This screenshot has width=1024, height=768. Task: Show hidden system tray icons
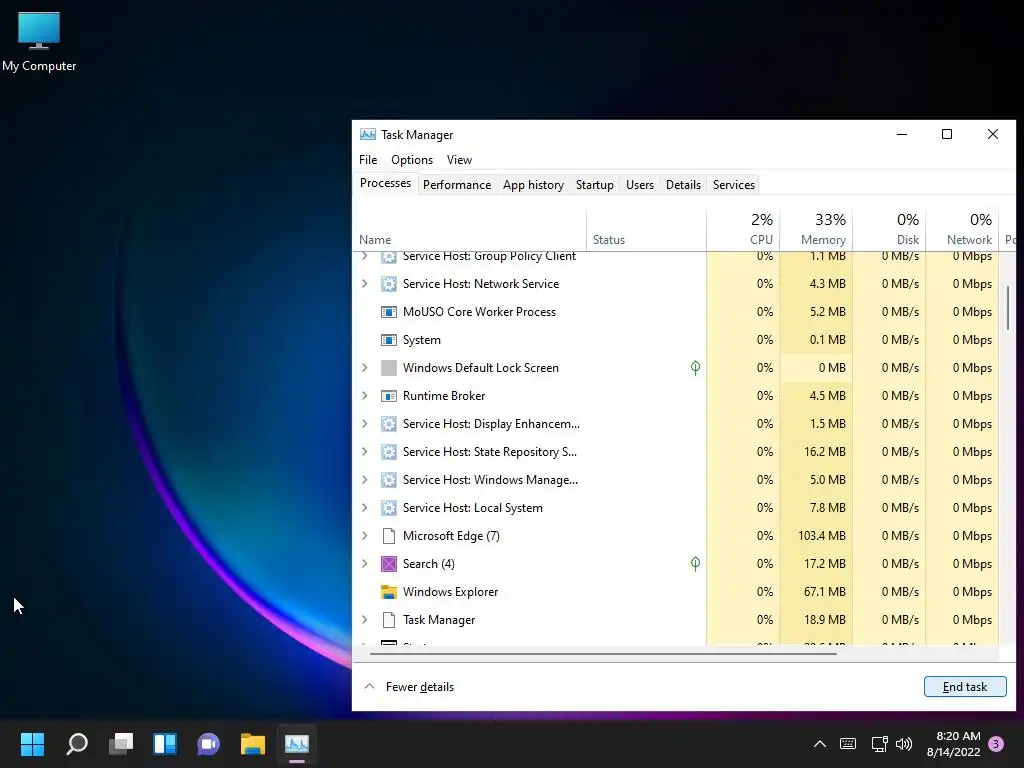820,744
